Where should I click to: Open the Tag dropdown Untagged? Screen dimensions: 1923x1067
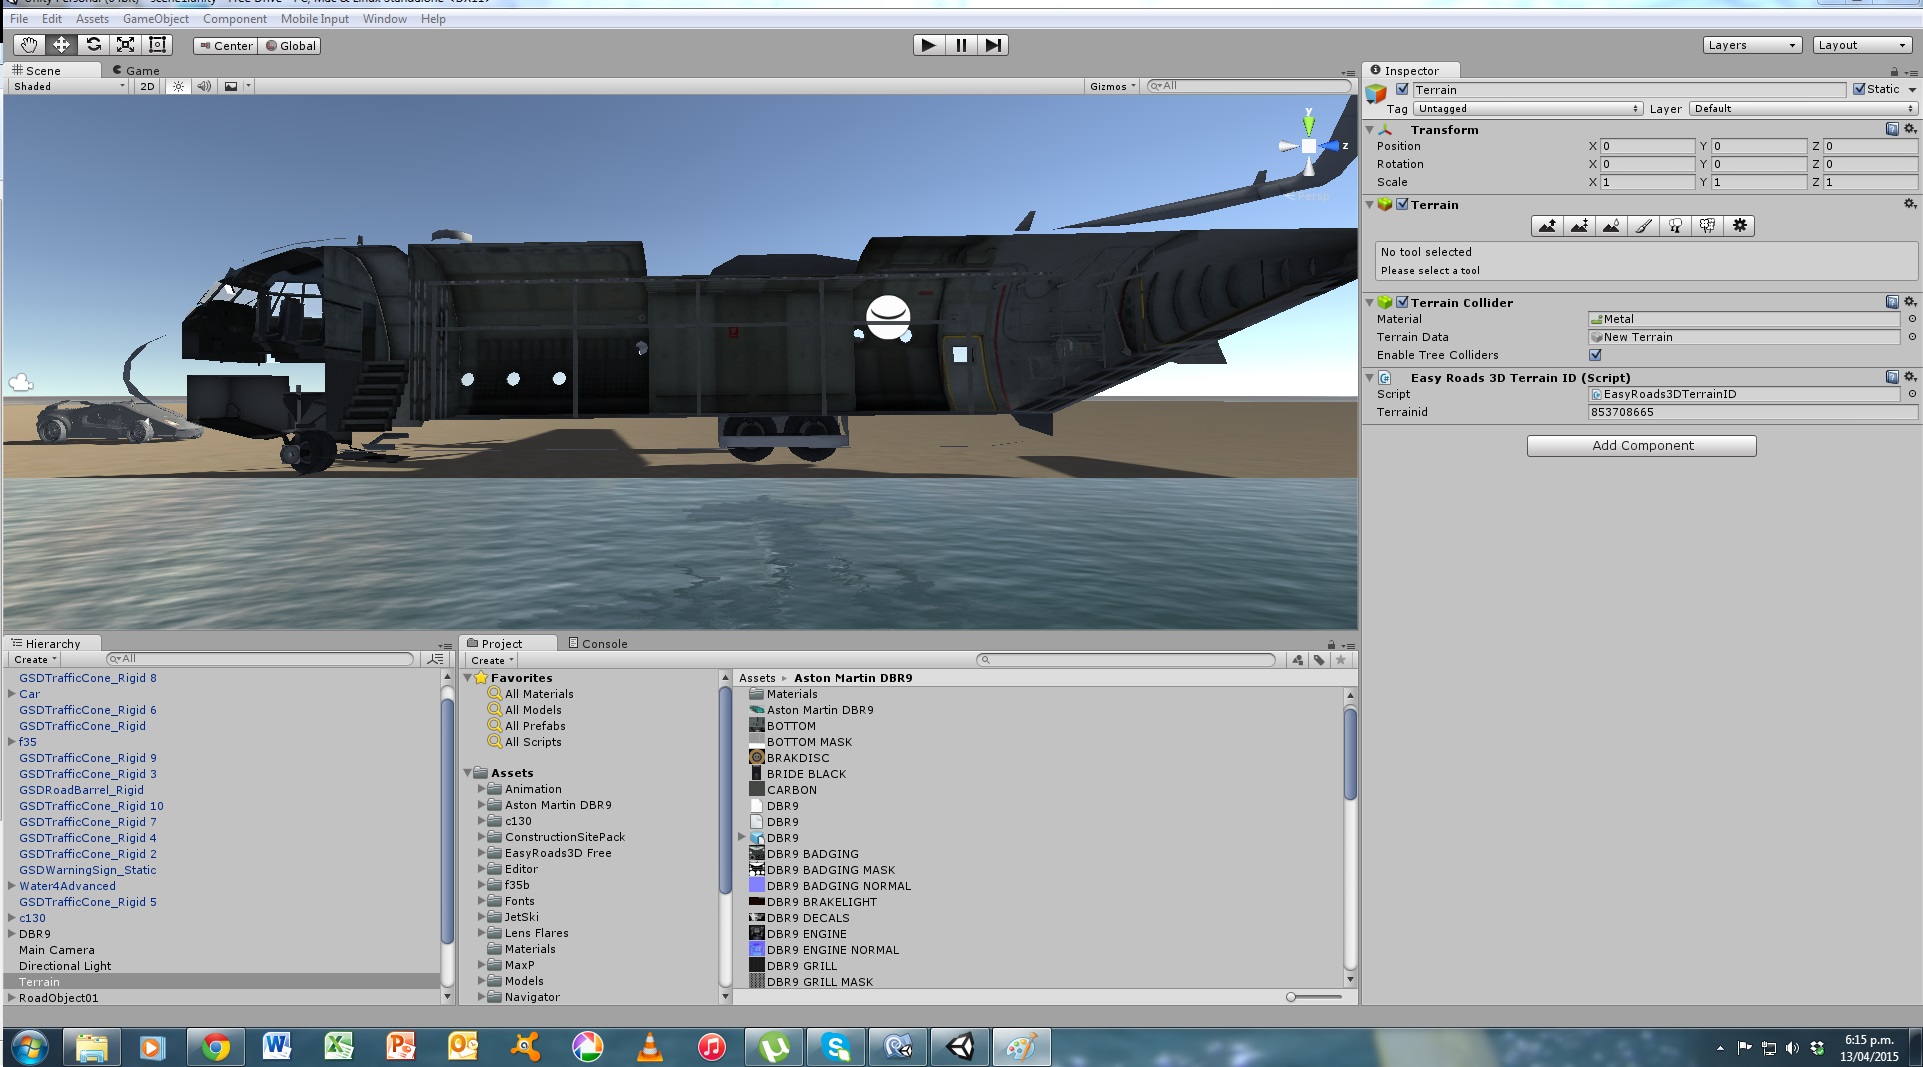(1528, 109)
